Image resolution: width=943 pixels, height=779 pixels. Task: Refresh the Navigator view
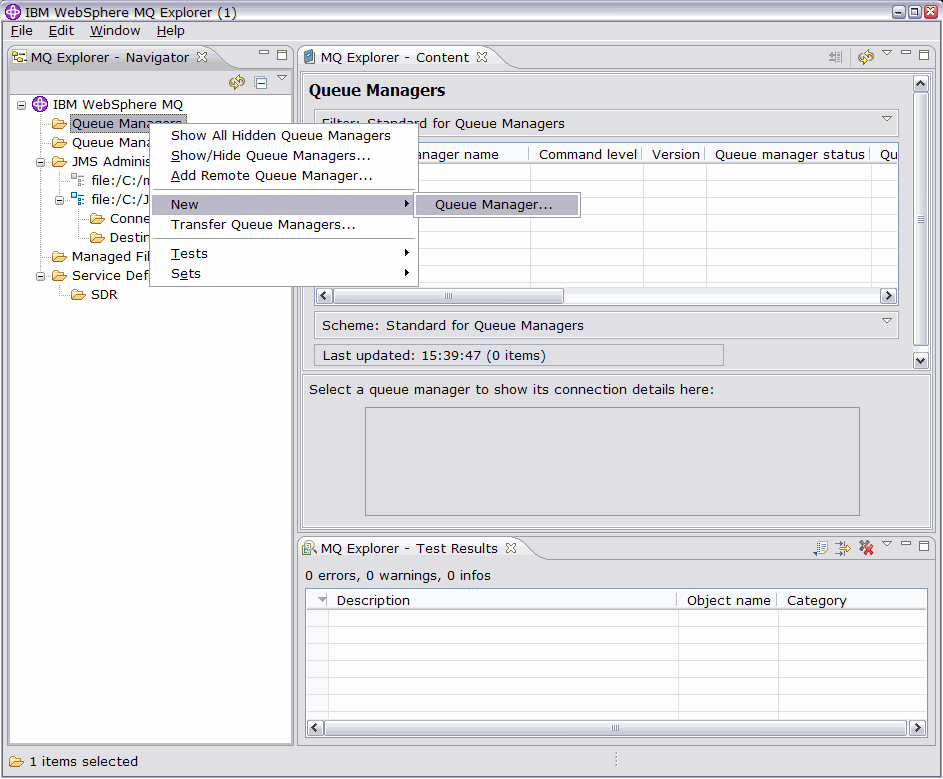coord(237,82)
